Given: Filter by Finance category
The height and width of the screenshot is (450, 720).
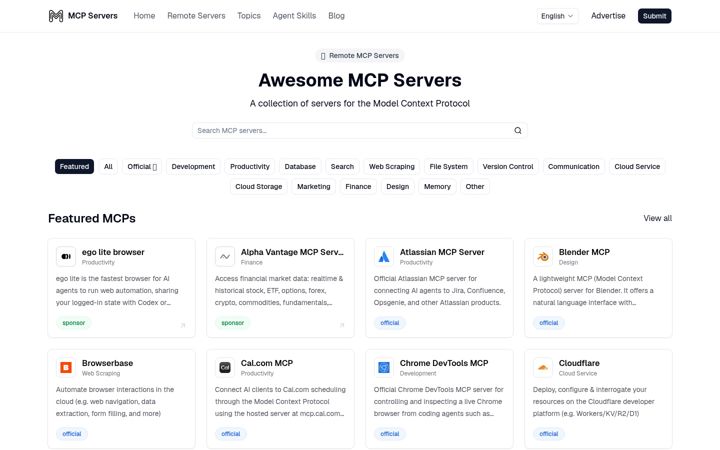Looking at the screenshot, I should (358, 186).
